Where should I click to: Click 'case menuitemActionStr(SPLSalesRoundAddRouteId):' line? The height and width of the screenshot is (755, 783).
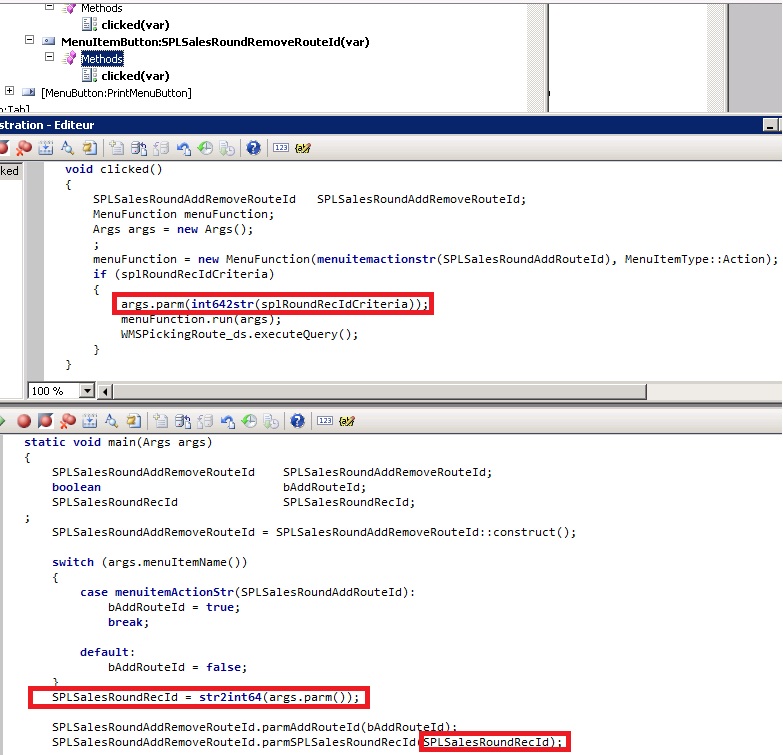point(247,592)
